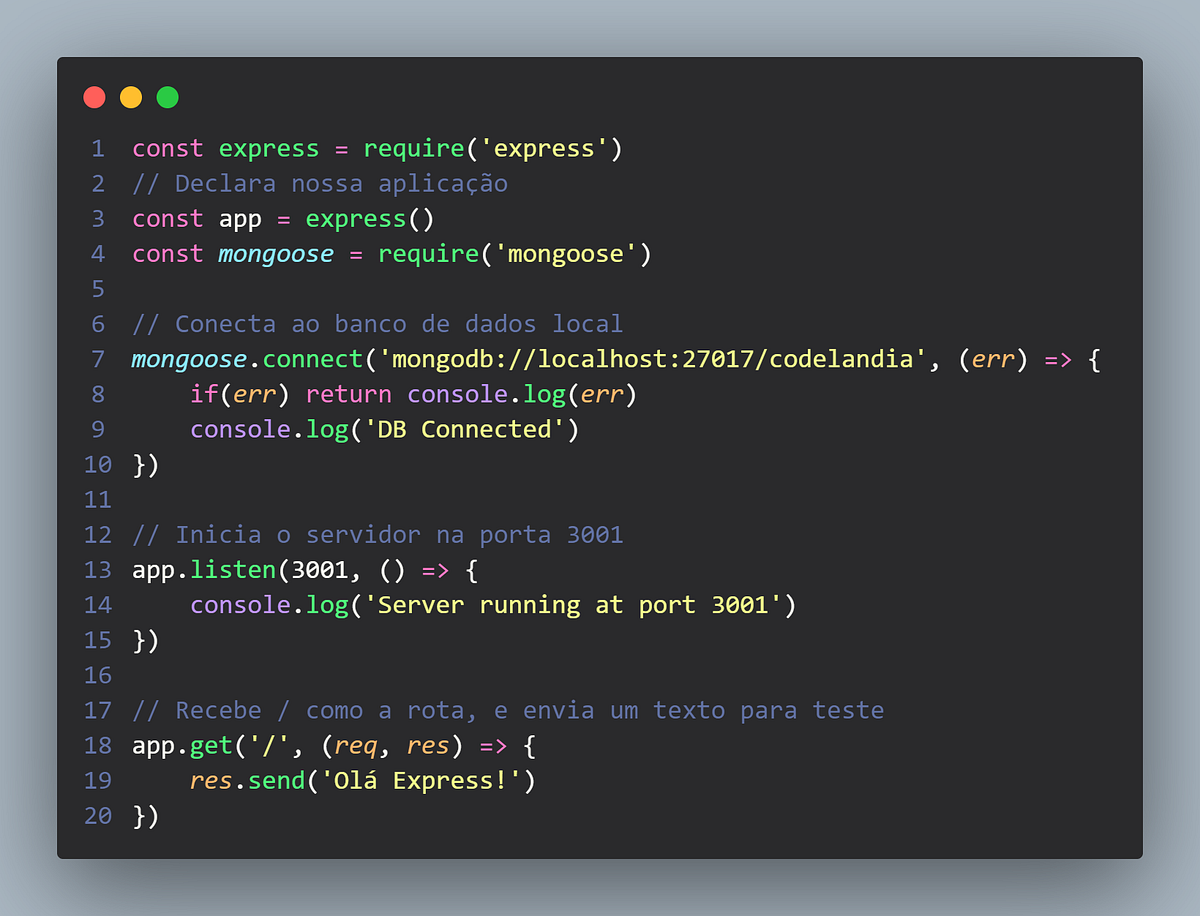Viewport: 1200px width, 916px height.
Task: Click the comment about 'Recebe / como a rota'
Action: [508, 711]
